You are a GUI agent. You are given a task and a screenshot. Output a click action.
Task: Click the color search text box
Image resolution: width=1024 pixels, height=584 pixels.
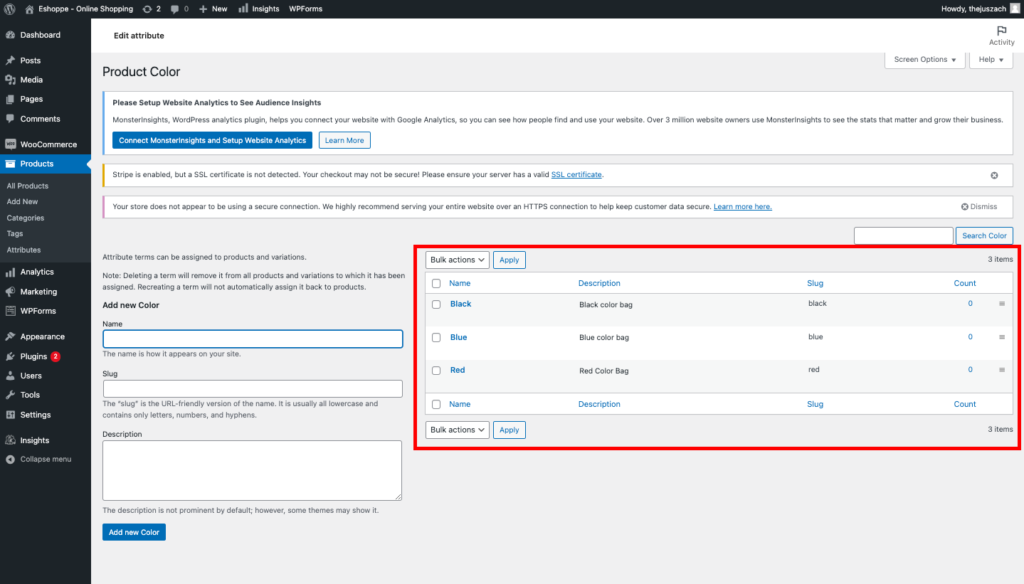point(903,236)
